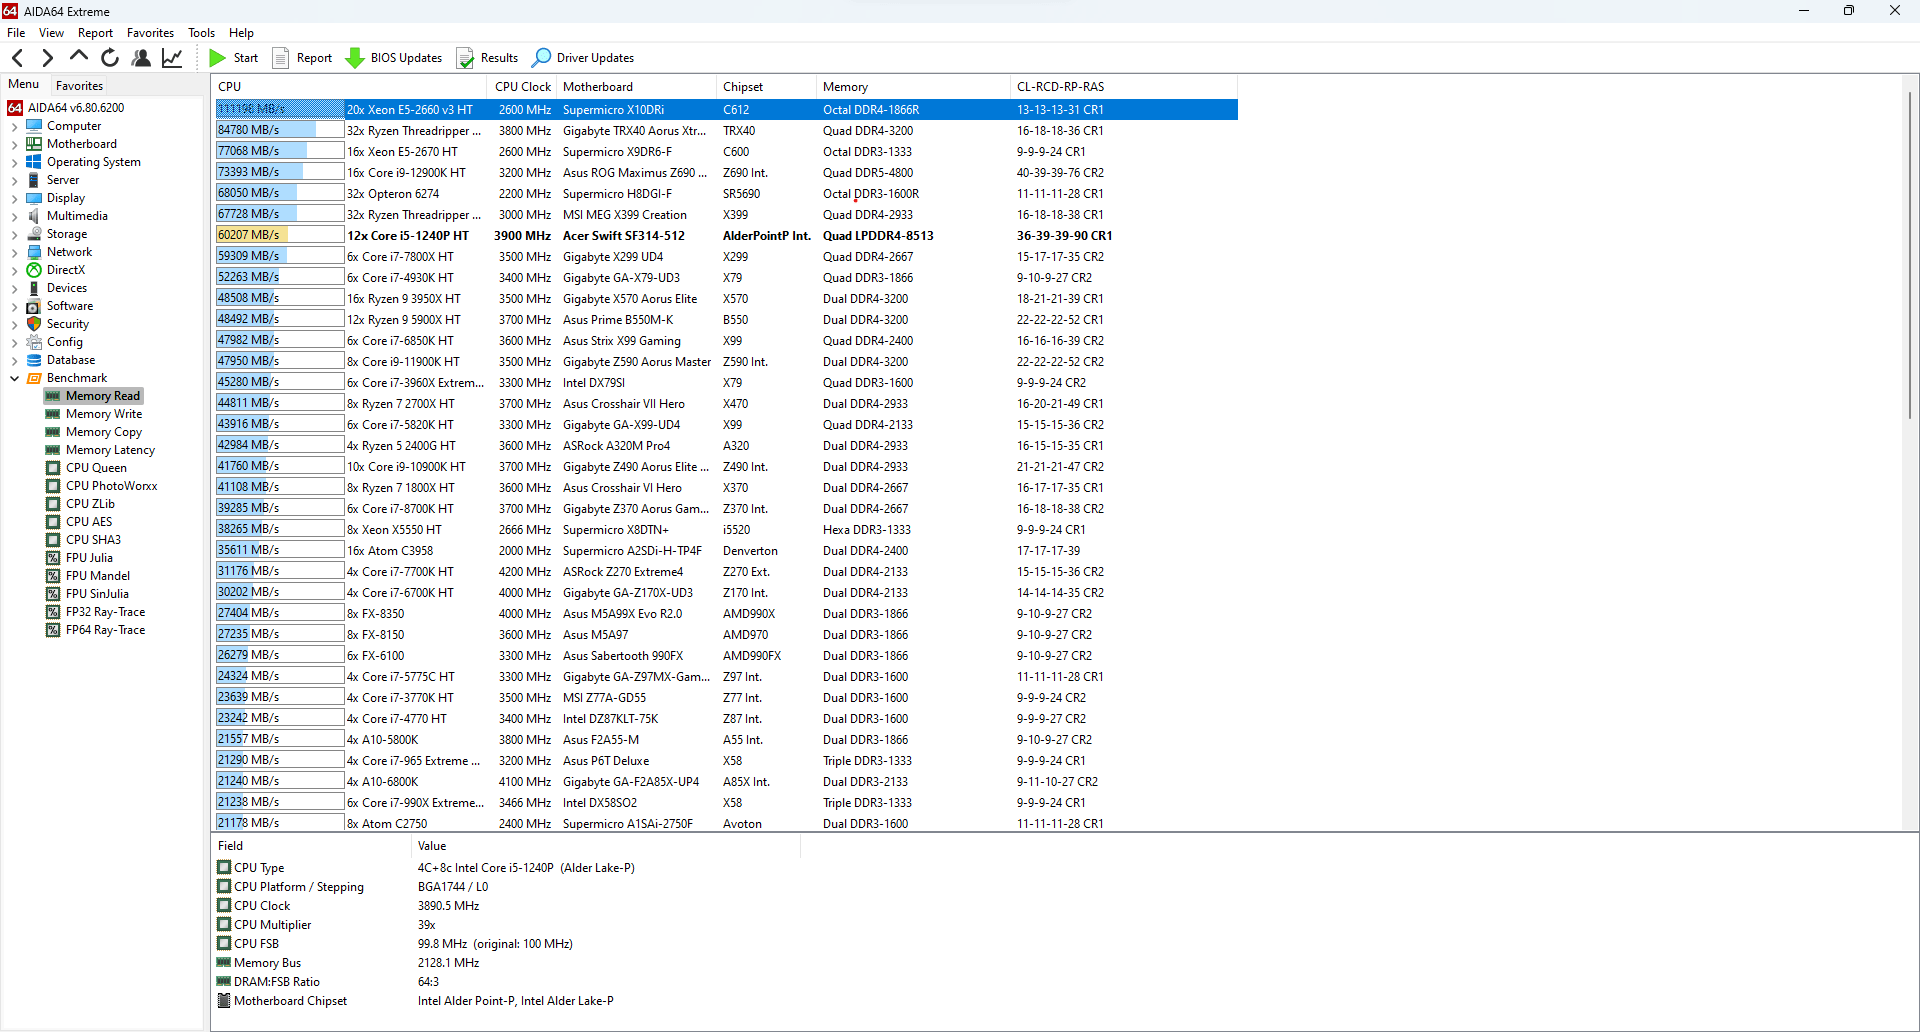
Task: Click the graph chart toolbar icon
Action: pyautogui.click(x=172, y=58)
